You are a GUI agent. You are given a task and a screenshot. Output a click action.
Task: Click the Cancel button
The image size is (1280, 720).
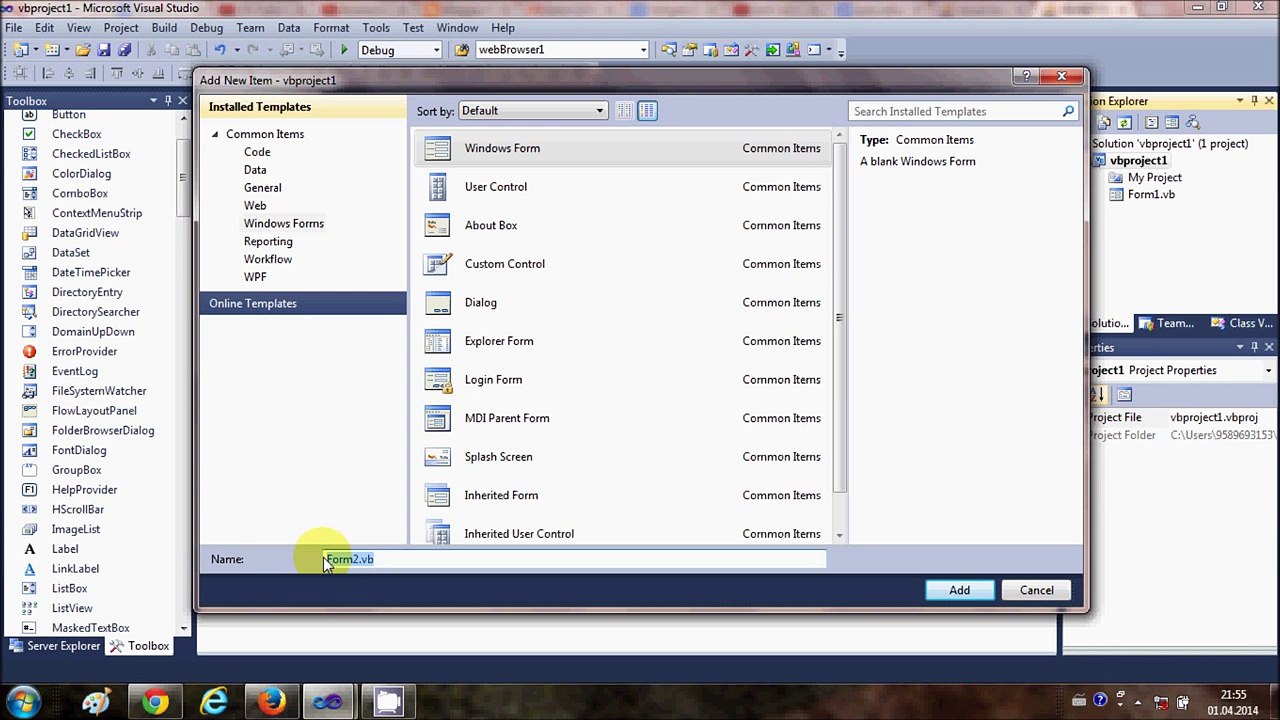1036,590
